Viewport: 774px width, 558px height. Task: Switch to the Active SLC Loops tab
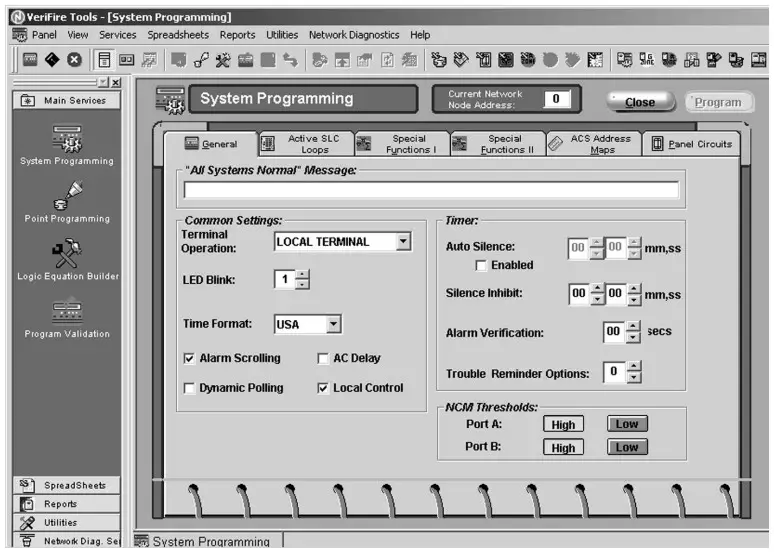307,144
